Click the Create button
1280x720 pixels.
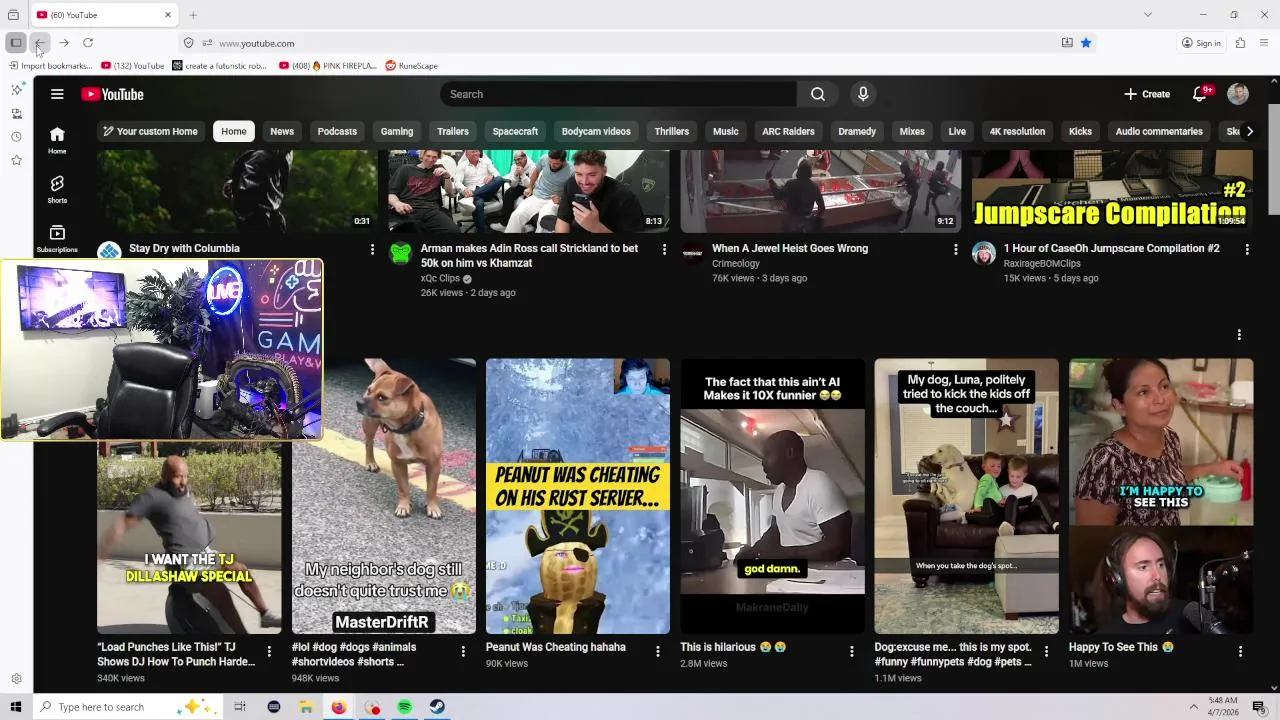pos(1147,94)
